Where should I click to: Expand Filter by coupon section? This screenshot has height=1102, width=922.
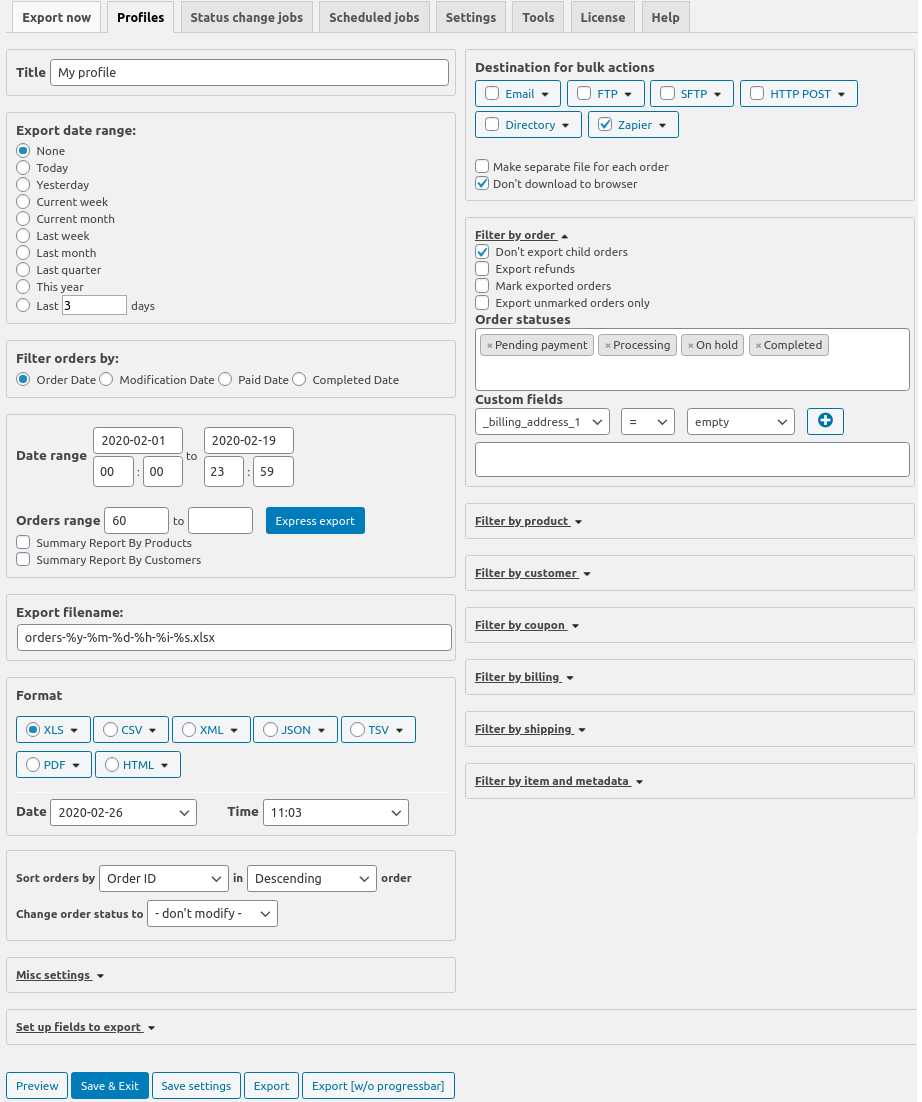pos(527,625)
